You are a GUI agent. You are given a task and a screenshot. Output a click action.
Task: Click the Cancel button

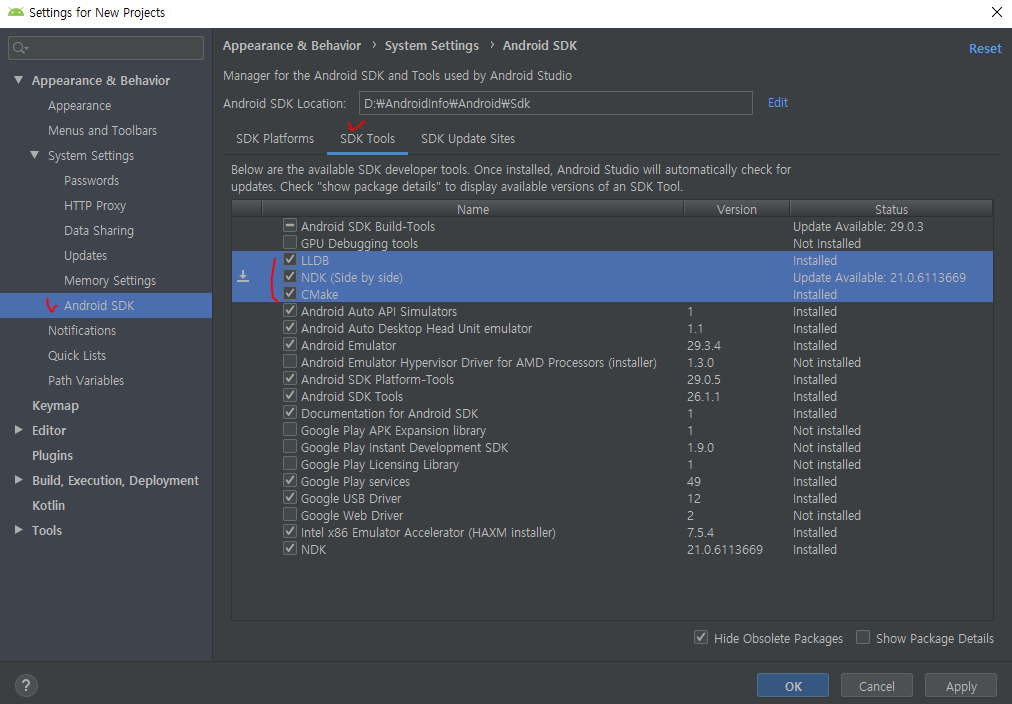pos(876,686)
